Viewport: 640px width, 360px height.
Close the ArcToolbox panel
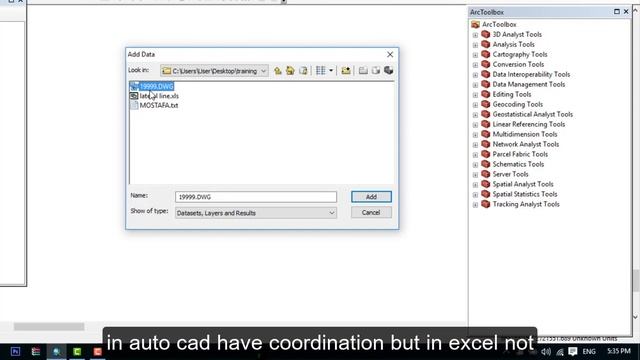(x=626, y=12)
